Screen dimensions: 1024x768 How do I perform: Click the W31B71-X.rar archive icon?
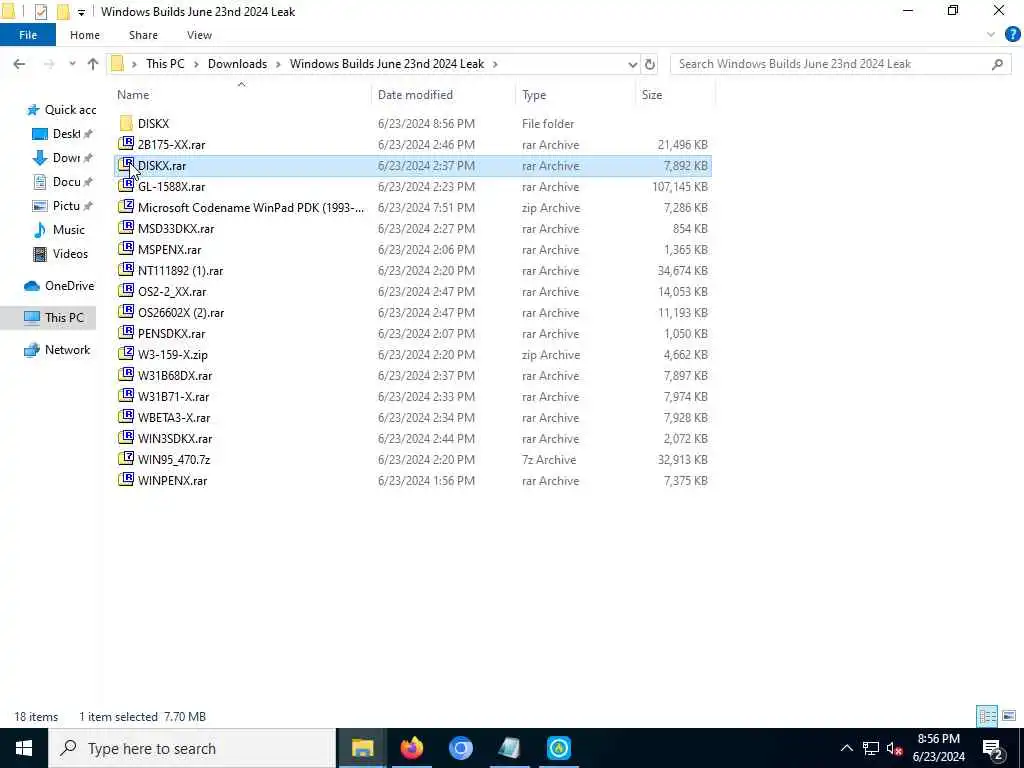tap(126, 396)
